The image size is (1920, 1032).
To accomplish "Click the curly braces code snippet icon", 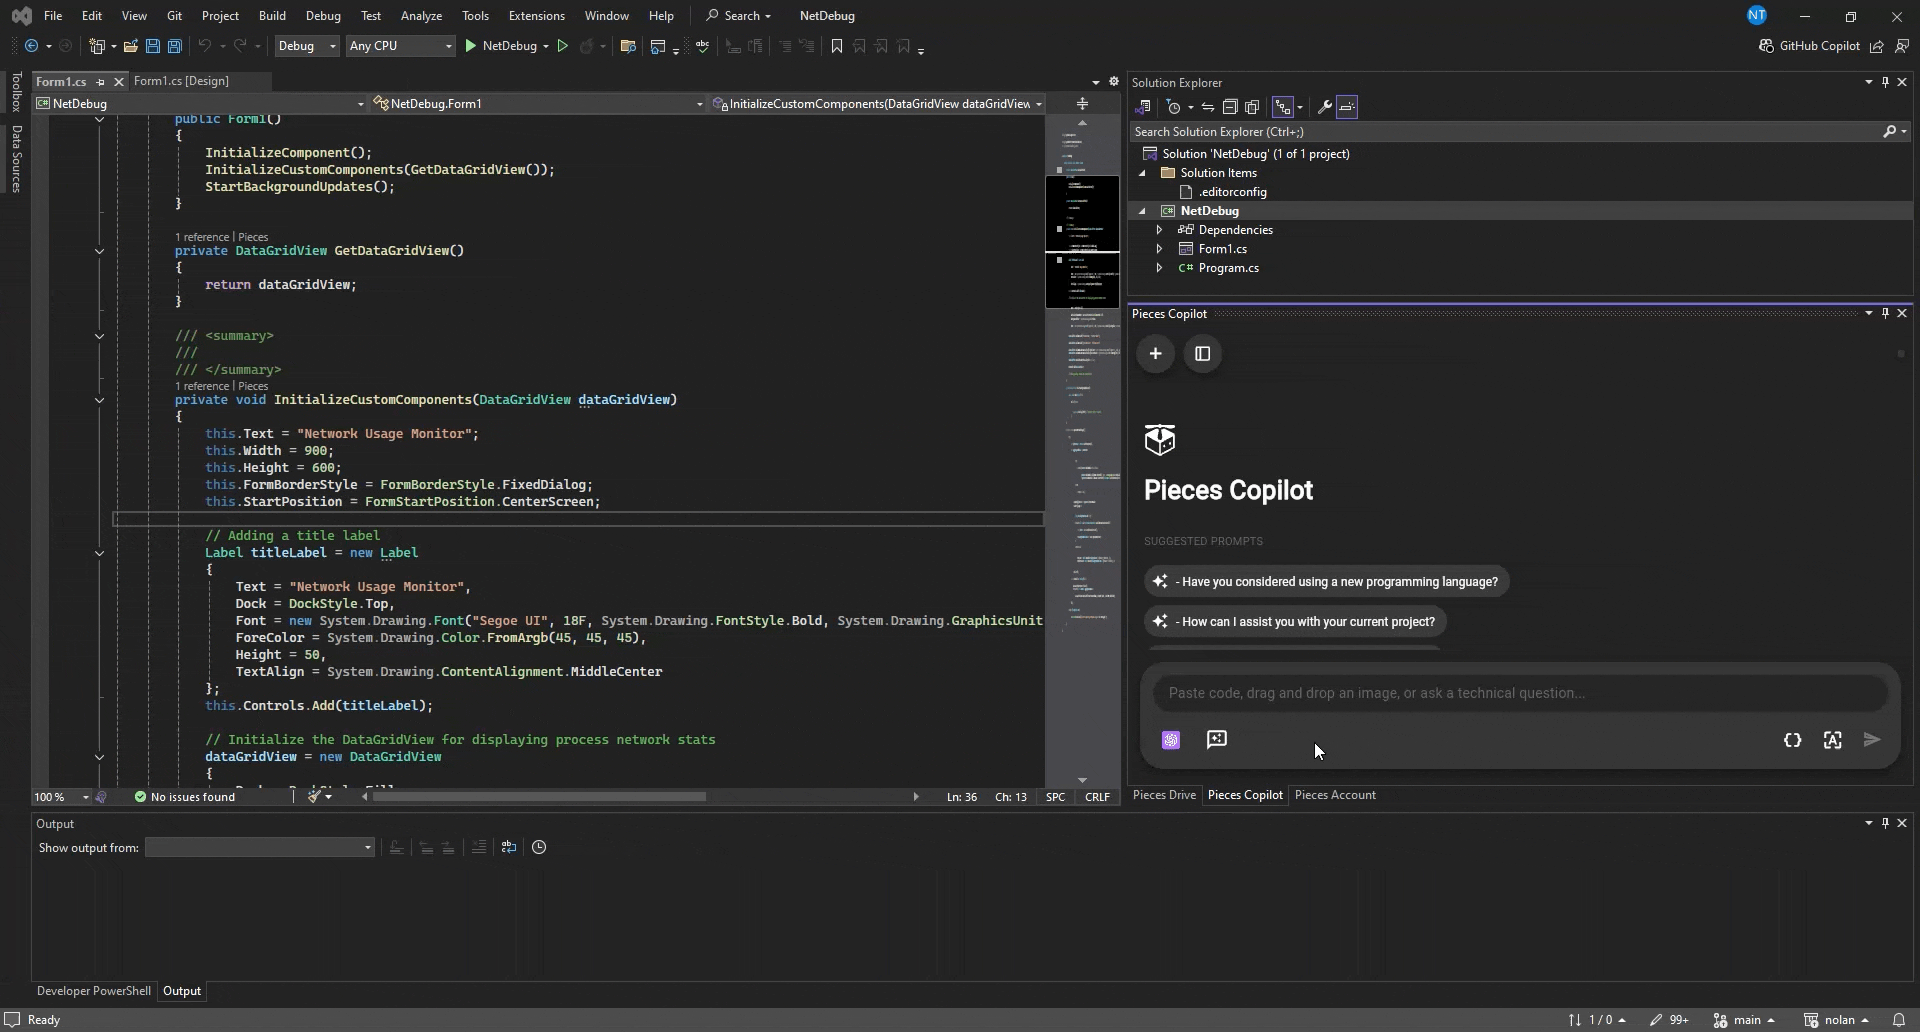I will pos(1793,740).
